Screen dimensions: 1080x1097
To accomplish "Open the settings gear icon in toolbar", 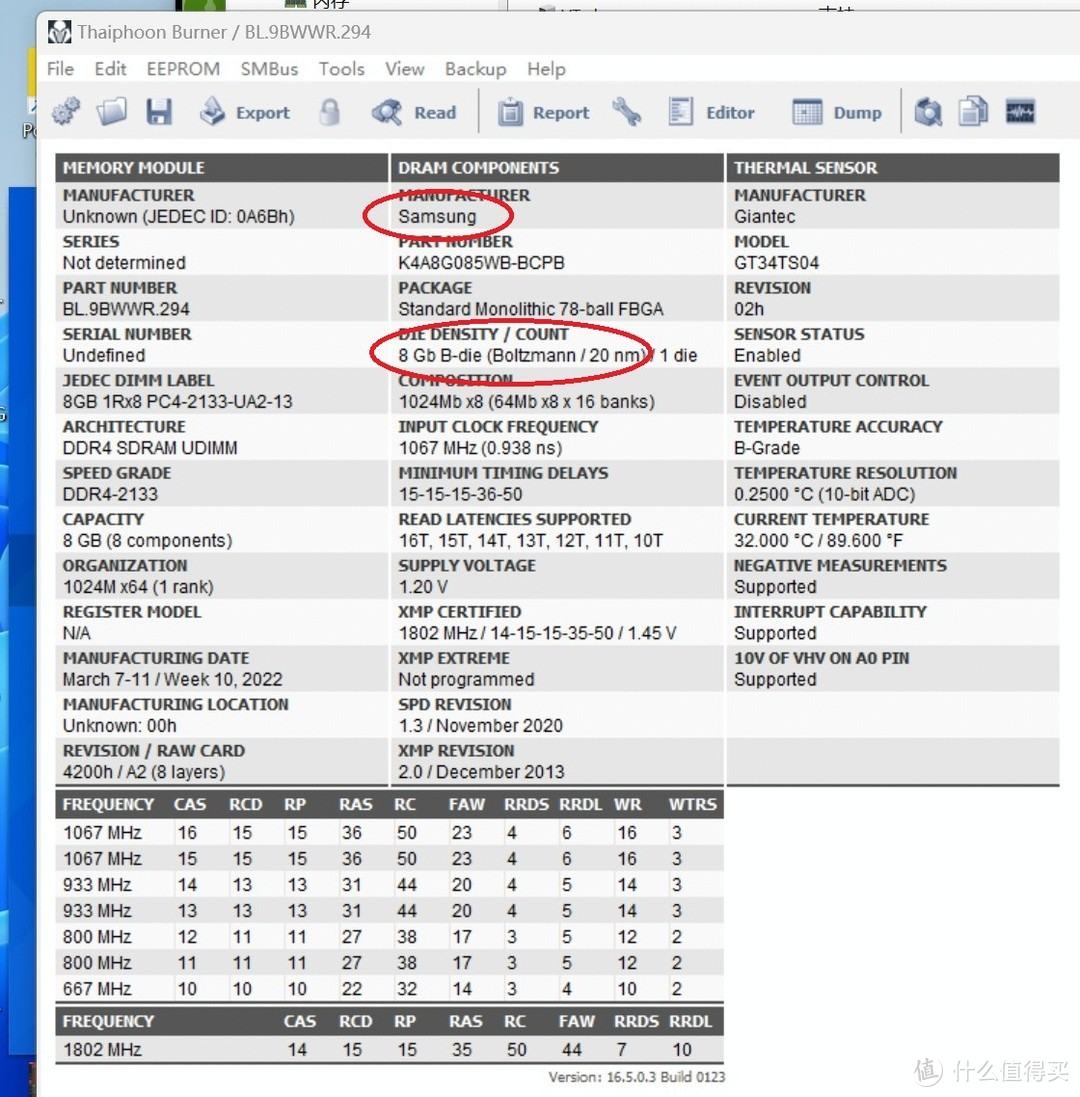I will pos(66,111).
